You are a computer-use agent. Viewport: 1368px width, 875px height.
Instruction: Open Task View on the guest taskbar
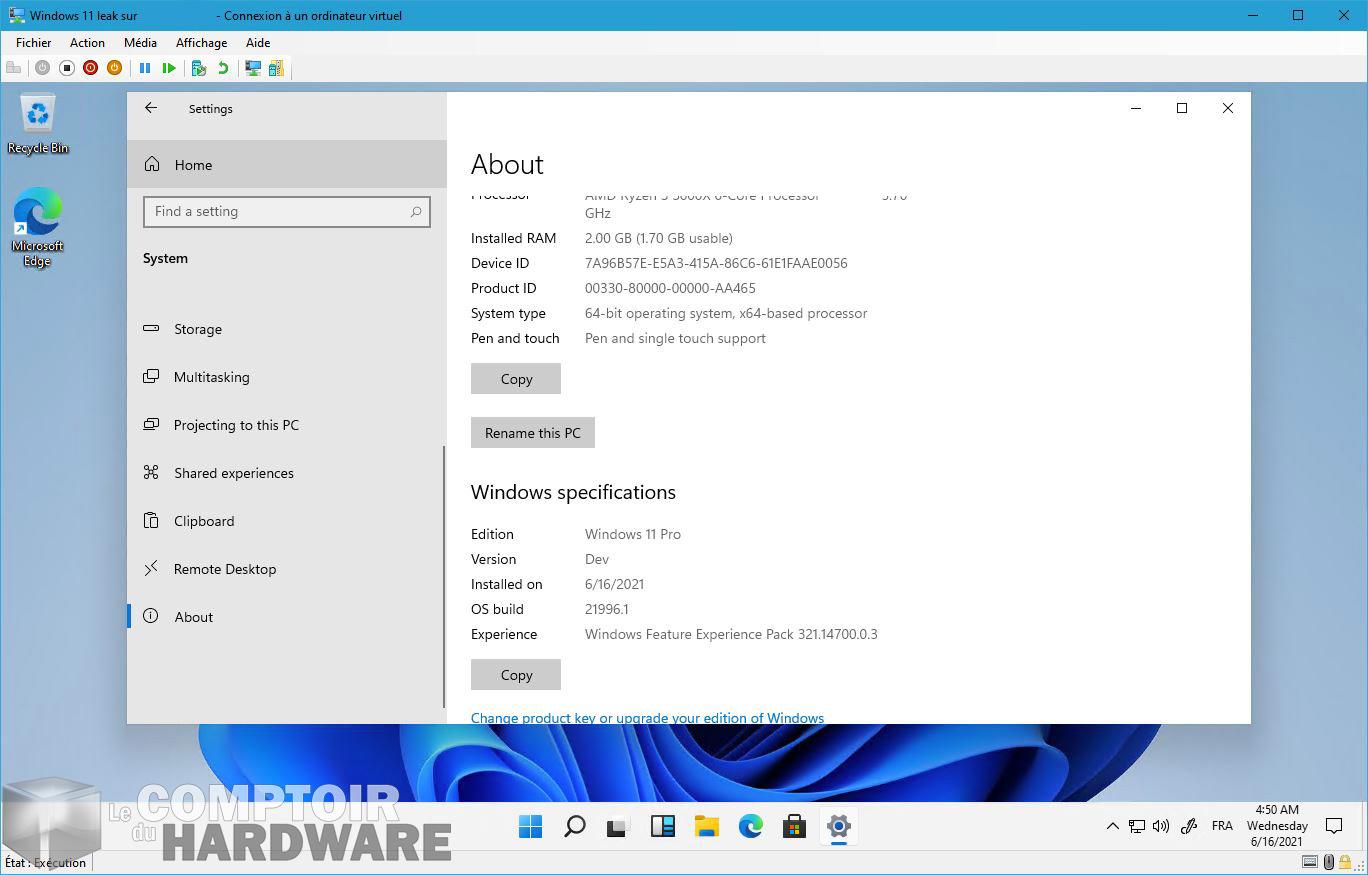[618, 826]
